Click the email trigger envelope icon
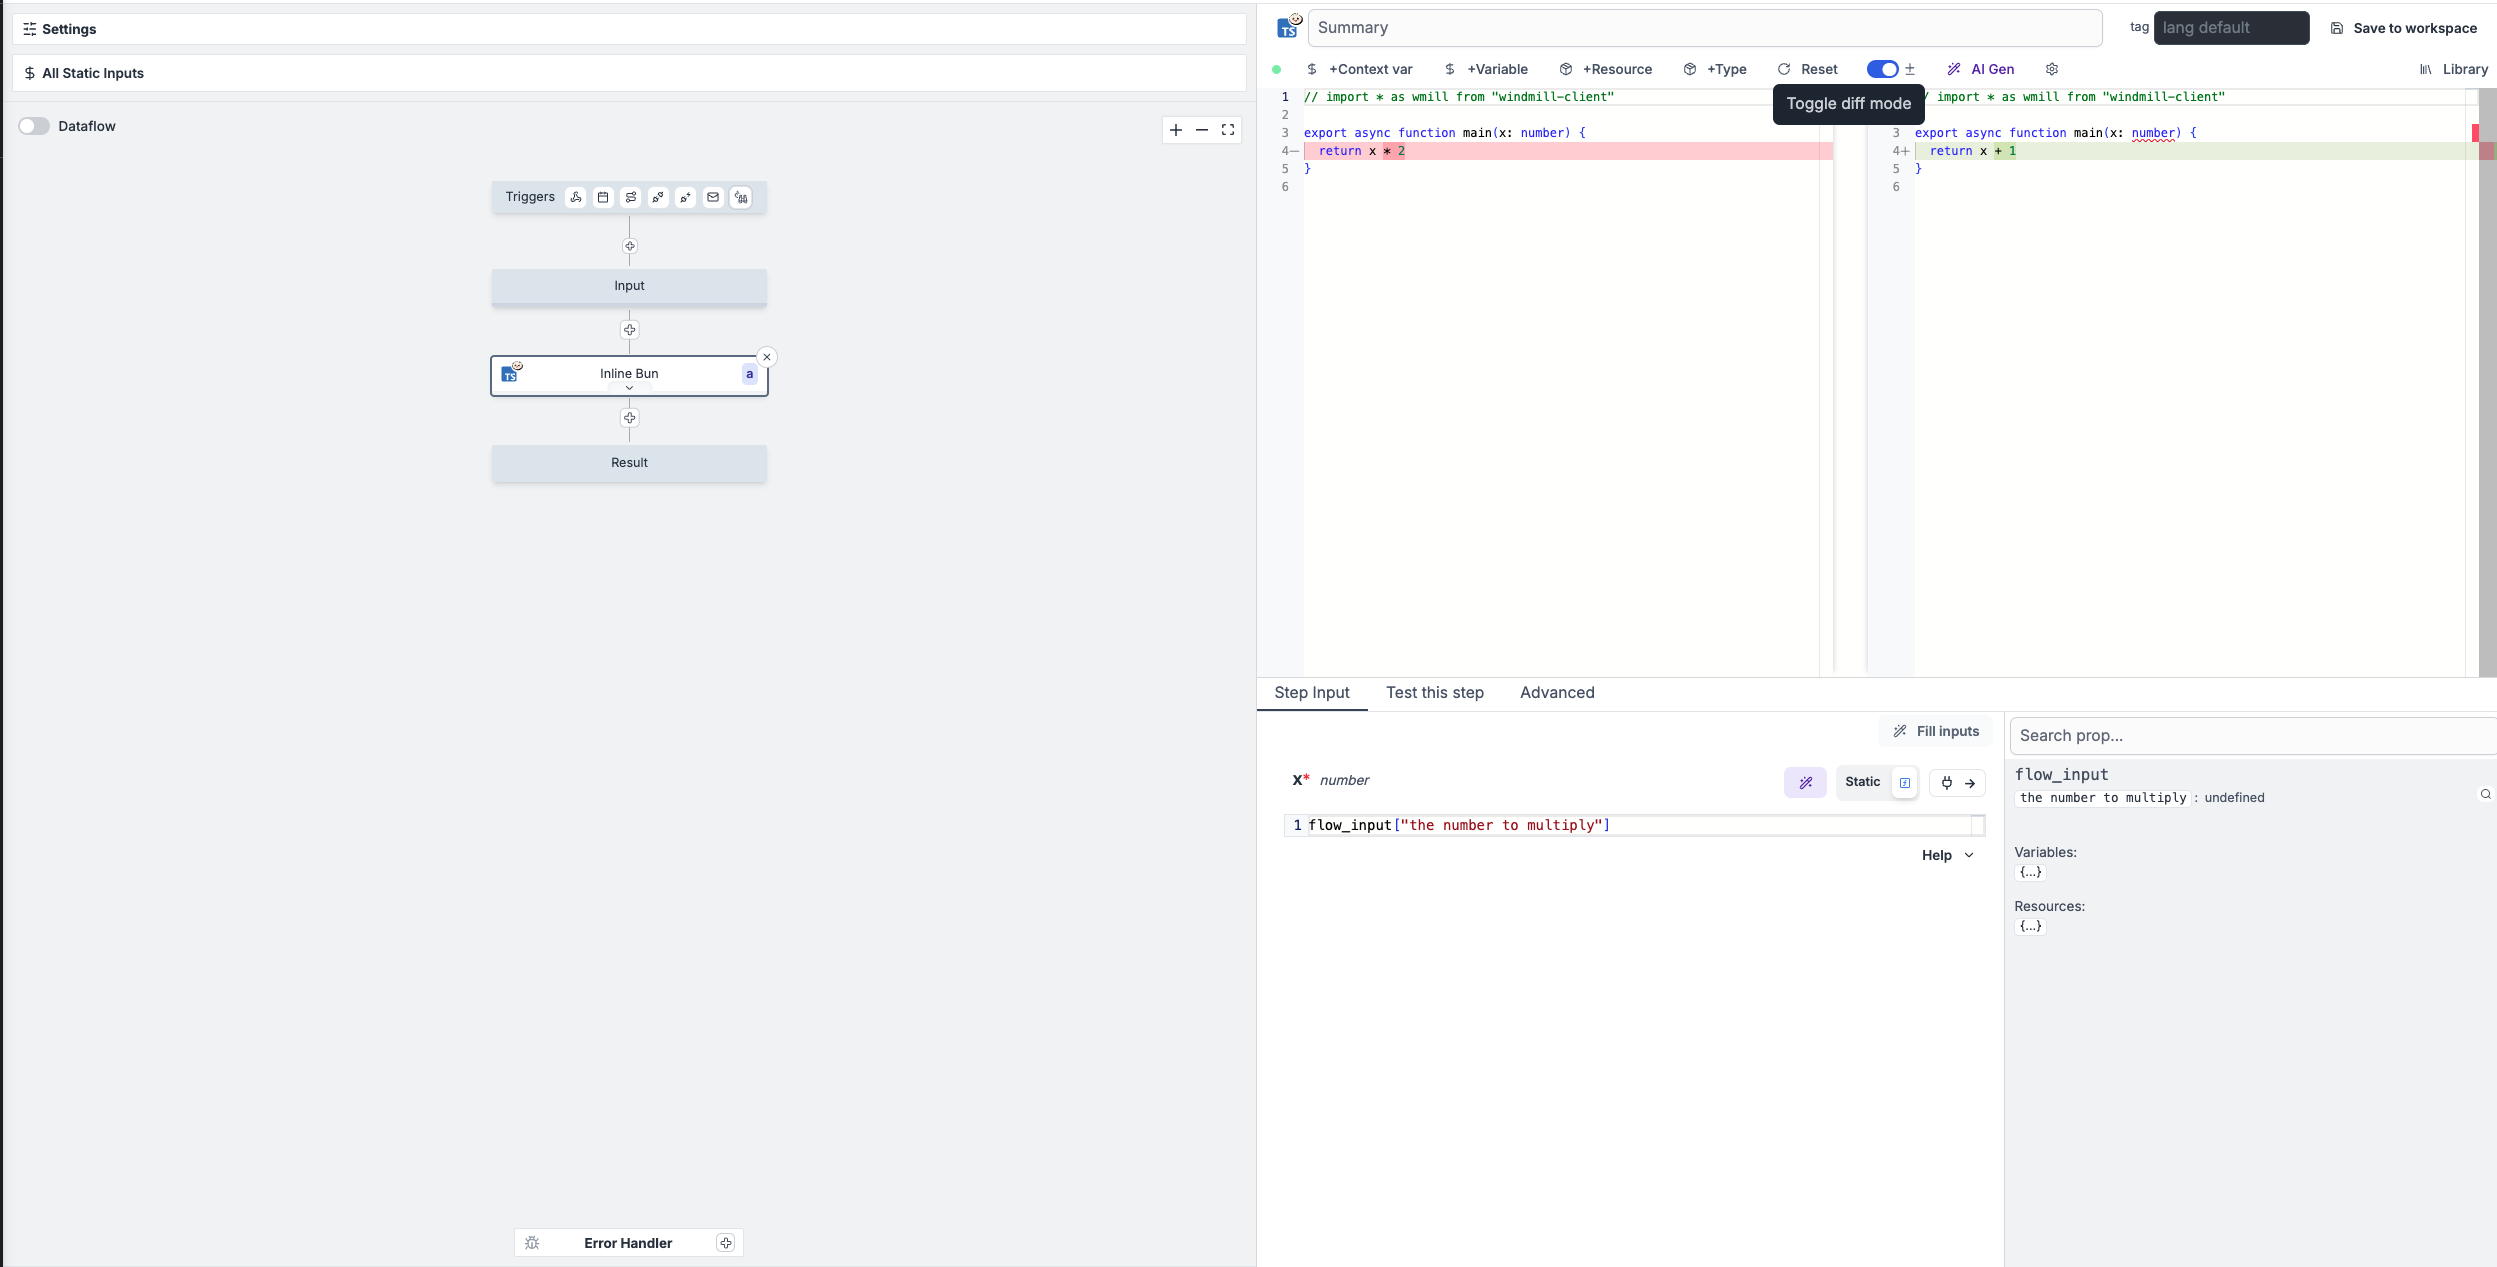Viewport: 2497px width, 1267px height. coord(713,197)
